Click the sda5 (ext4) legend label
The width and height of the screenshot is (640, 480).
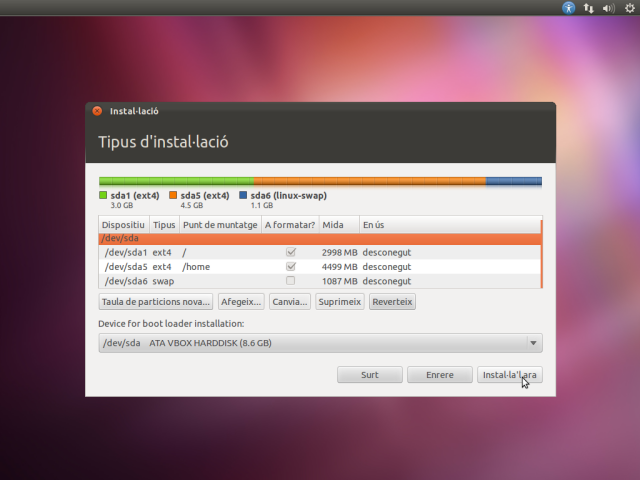[x=205, y=196]
